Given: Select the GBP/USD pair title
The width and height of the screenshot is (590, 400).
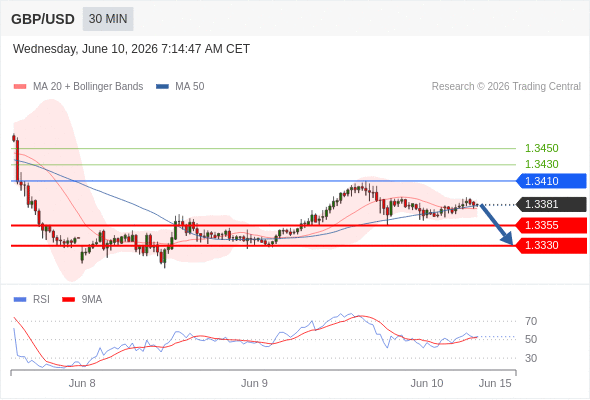Looking at the screenshot, I should 43,19.
